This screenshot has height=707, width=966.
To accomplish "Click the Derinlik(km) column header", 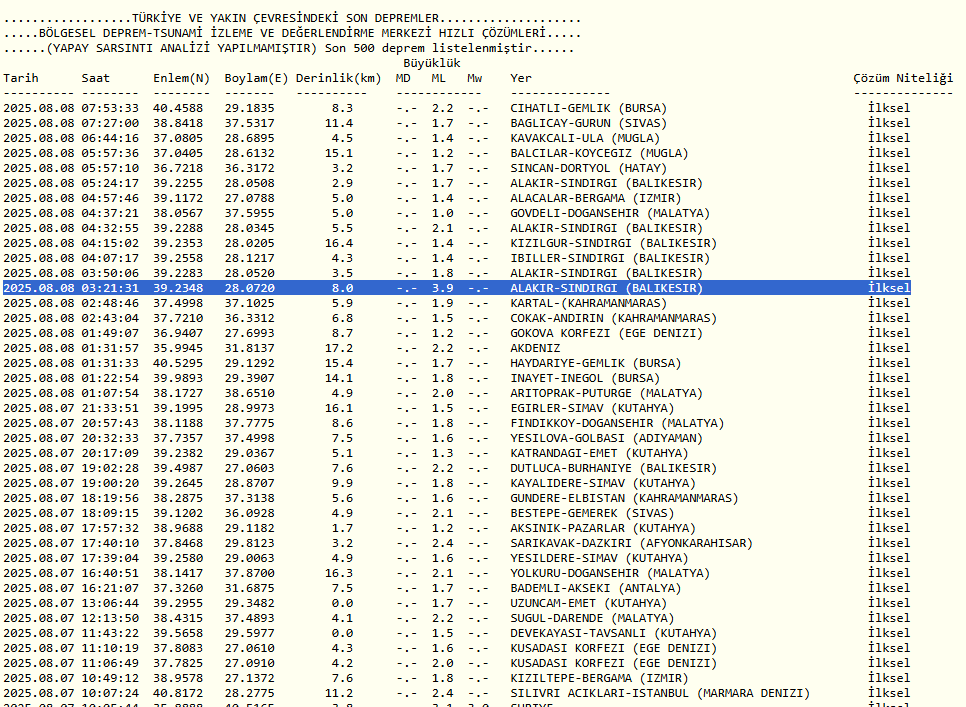I will point(340,77).
